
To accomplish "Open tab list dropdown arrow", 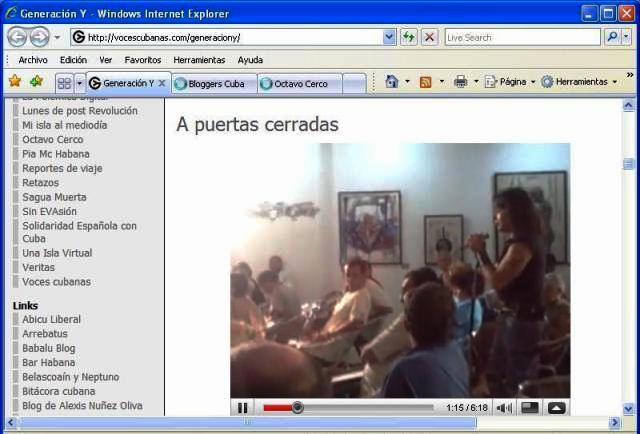I will (80, 84).
